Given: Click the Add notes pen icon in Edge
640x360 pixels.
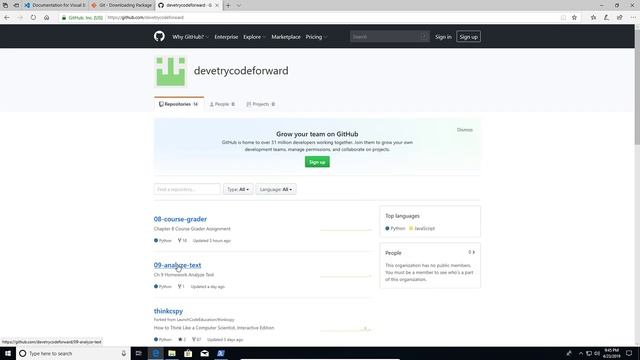Looking at the screenshot, I should pos(607,18).
